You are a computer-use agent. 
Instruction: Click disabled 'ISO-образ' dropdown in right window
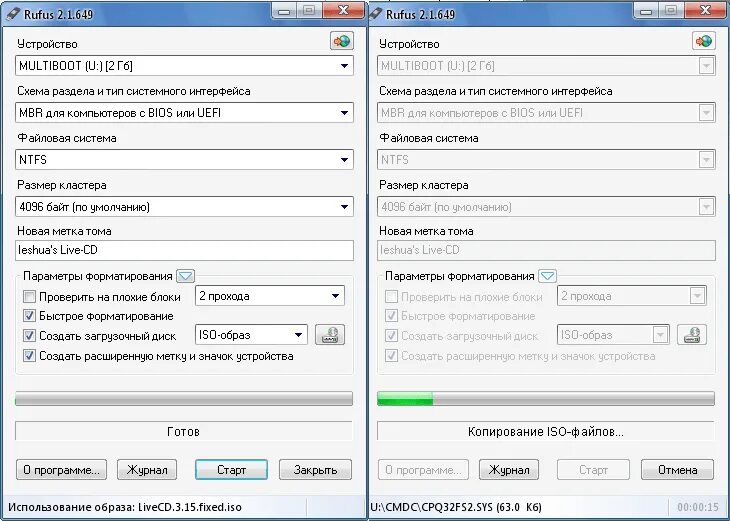pos(613,335)
